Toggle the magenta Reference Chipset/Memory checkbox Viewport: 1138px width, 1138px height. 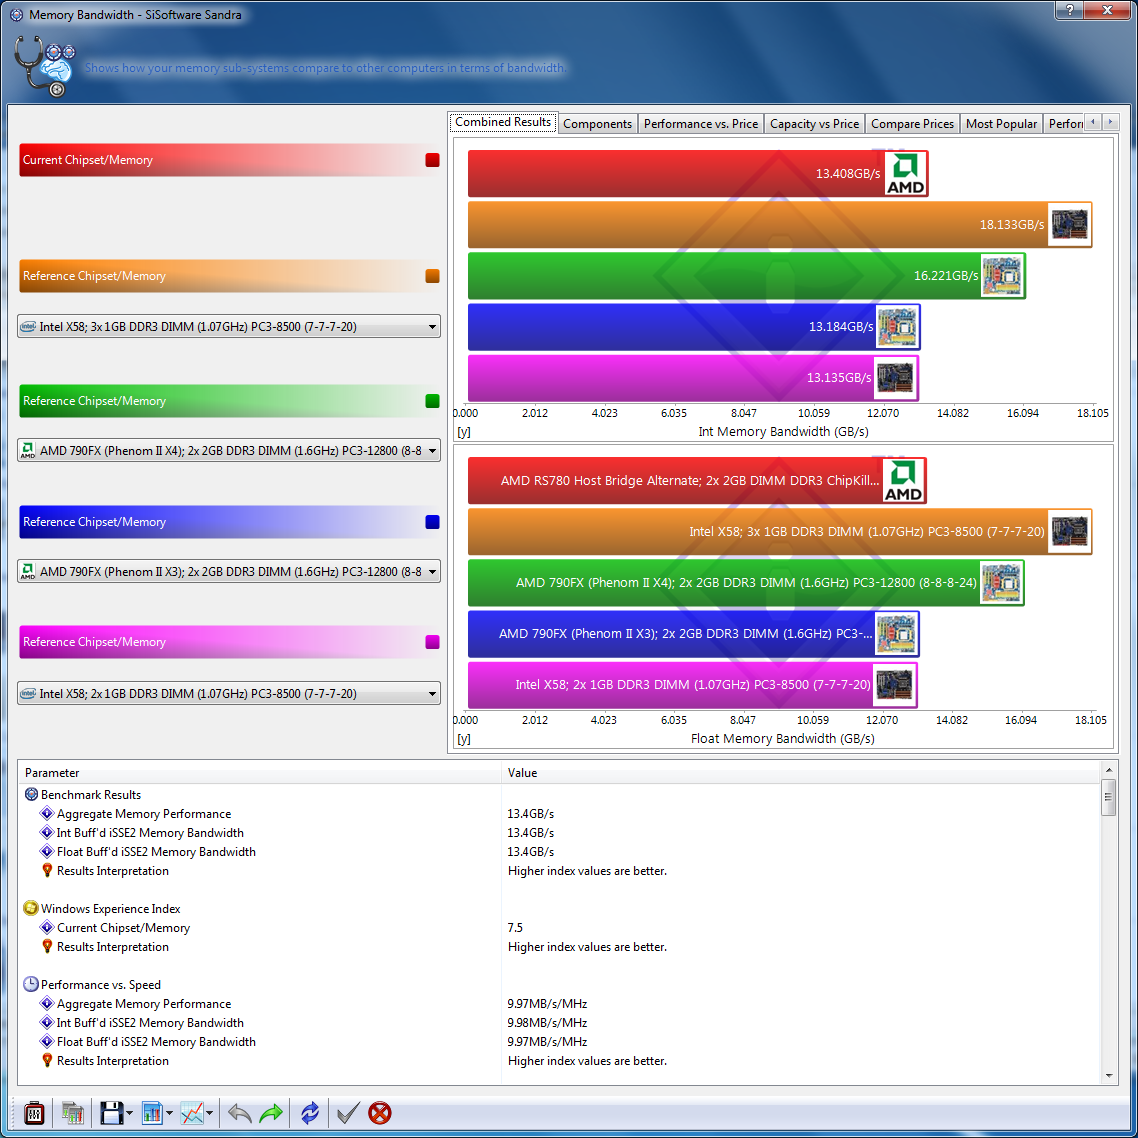coord(433,642)
